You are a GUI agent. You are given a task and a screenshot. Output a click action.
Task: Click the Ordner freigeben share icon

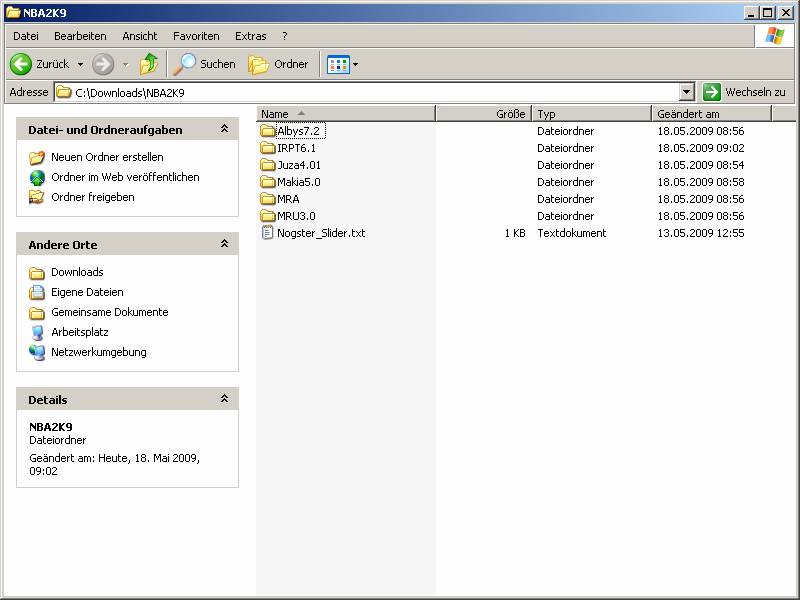[37, 197]
